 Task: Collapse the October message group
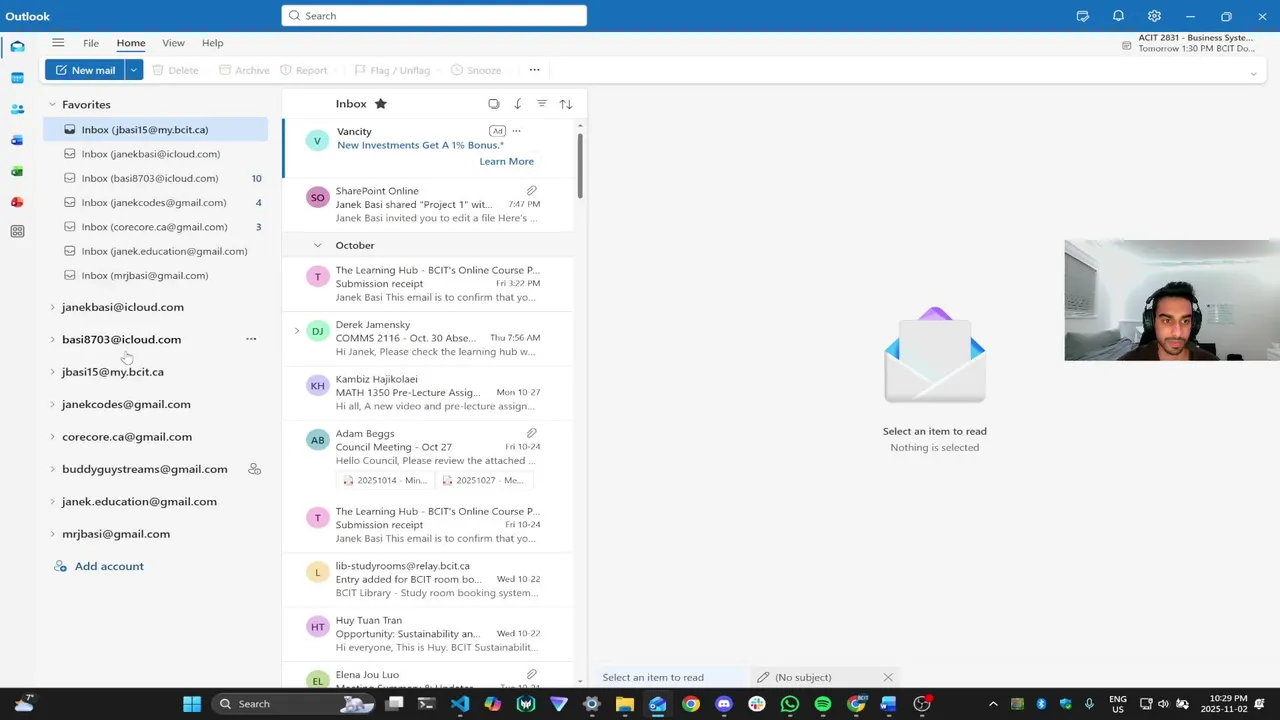click(x=317, y=245)
